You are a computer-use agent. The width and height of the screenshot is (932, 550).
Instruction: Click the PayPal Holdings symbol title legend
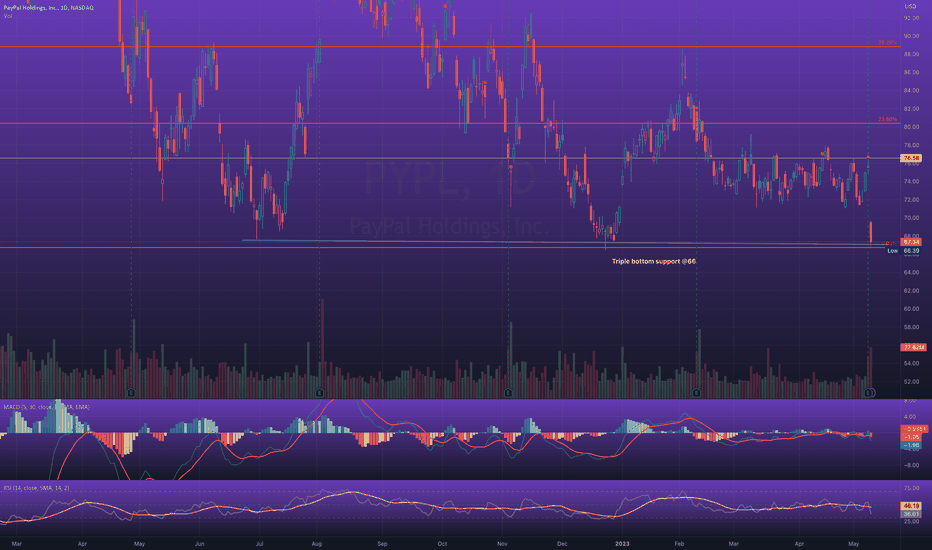point(48,8)
